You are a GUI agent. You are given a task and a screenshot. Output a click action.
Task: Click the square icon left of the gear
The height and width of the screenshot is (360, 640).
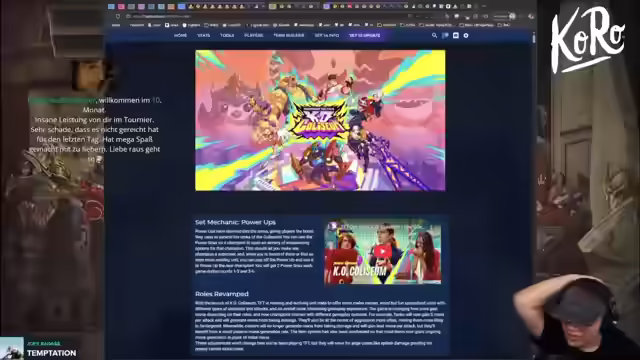coord(456,36)
